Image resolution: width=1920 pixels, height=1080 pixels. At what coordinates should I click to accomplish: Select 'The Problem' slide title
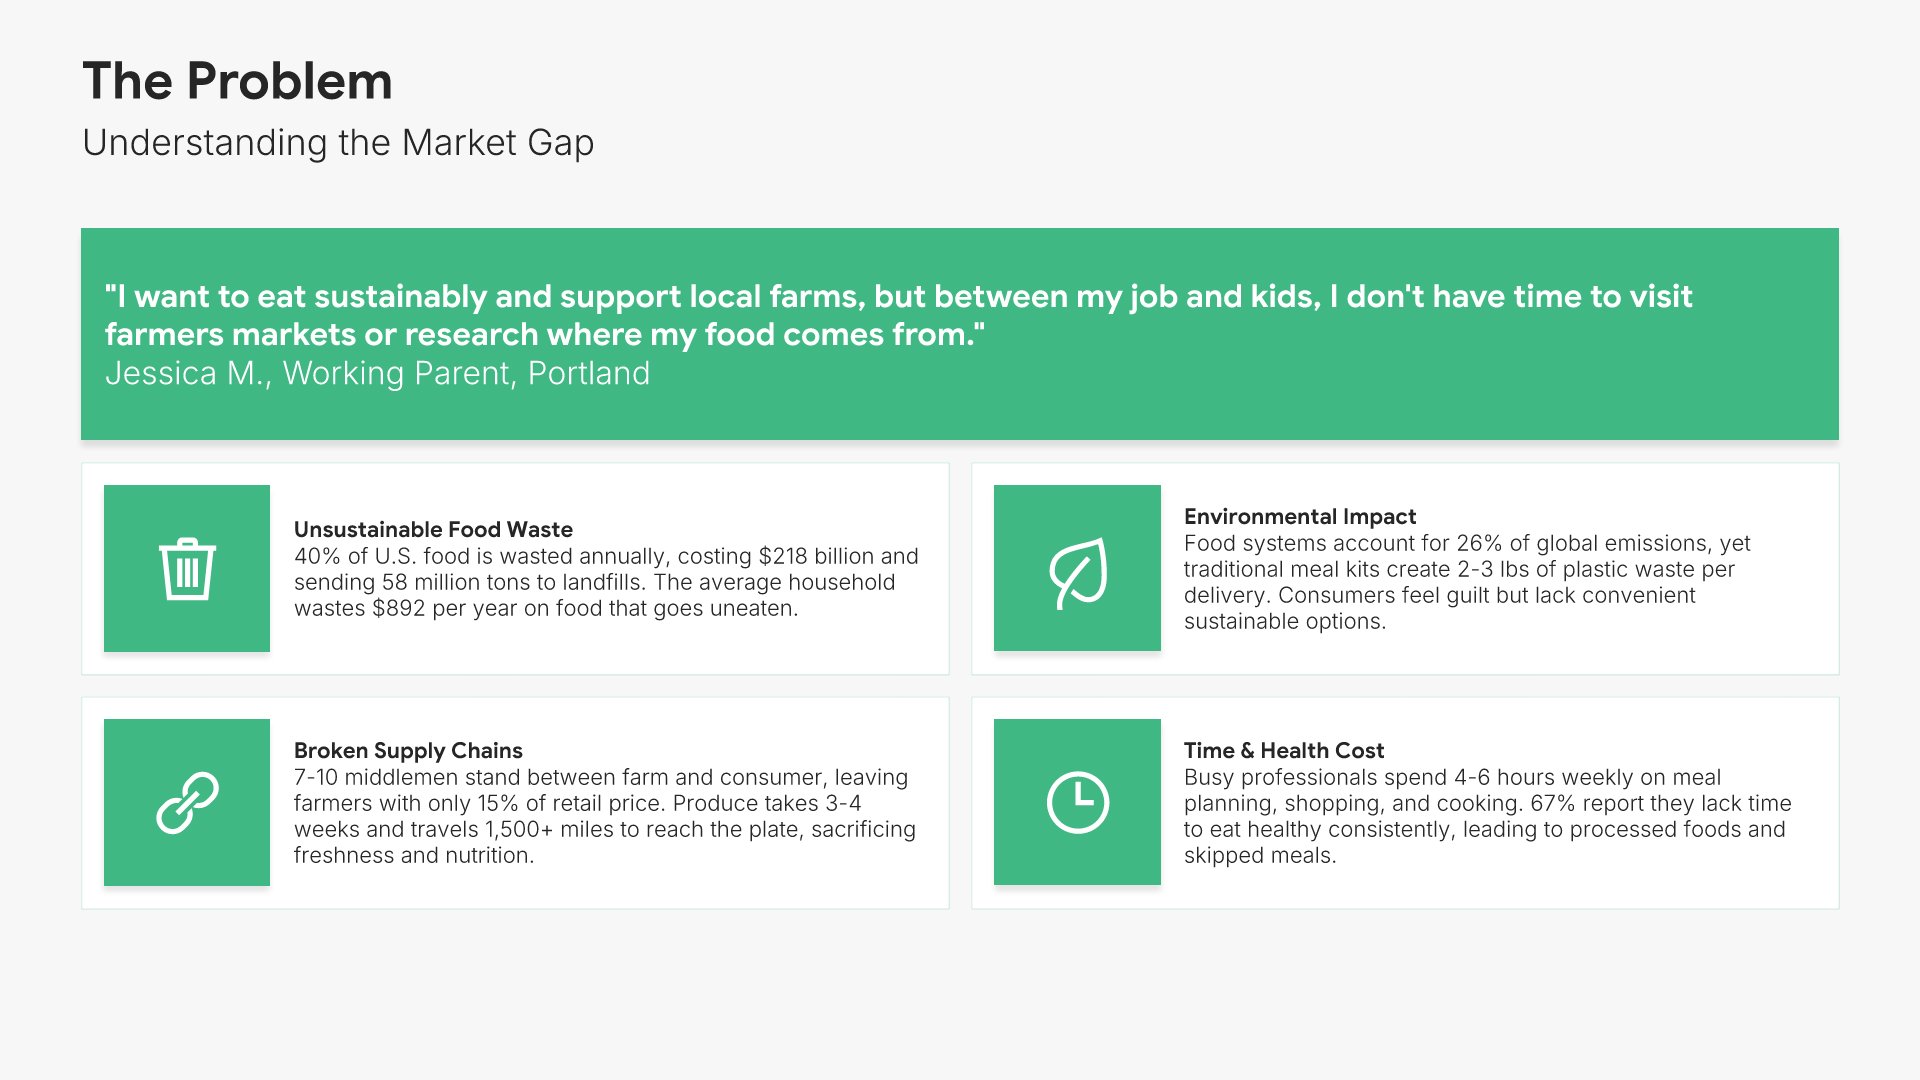click(x=237, y=81)
